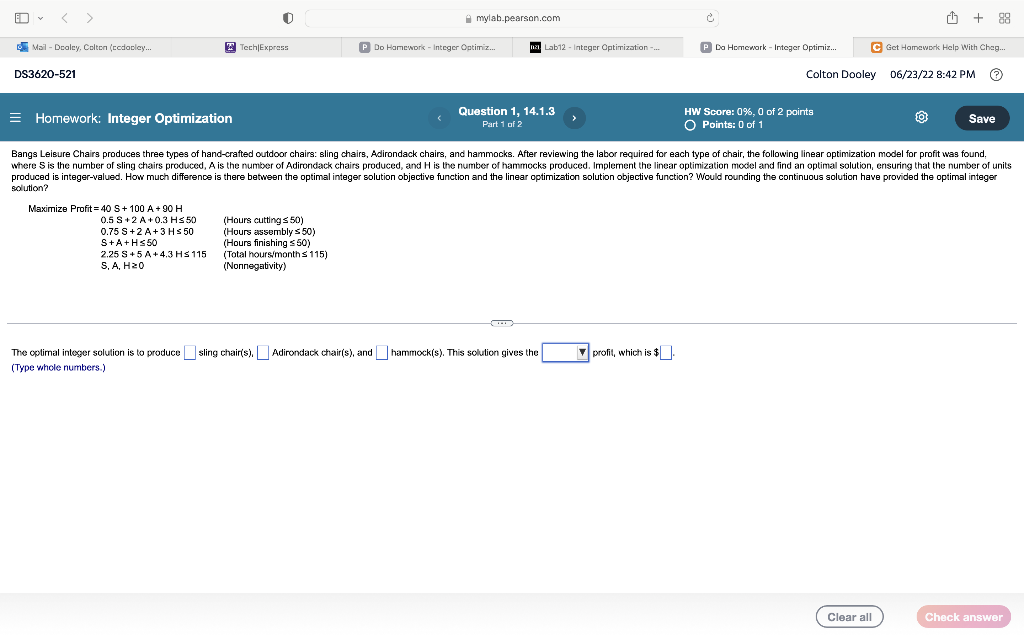Open the profit type dropdown

click(x=566, y=353)
